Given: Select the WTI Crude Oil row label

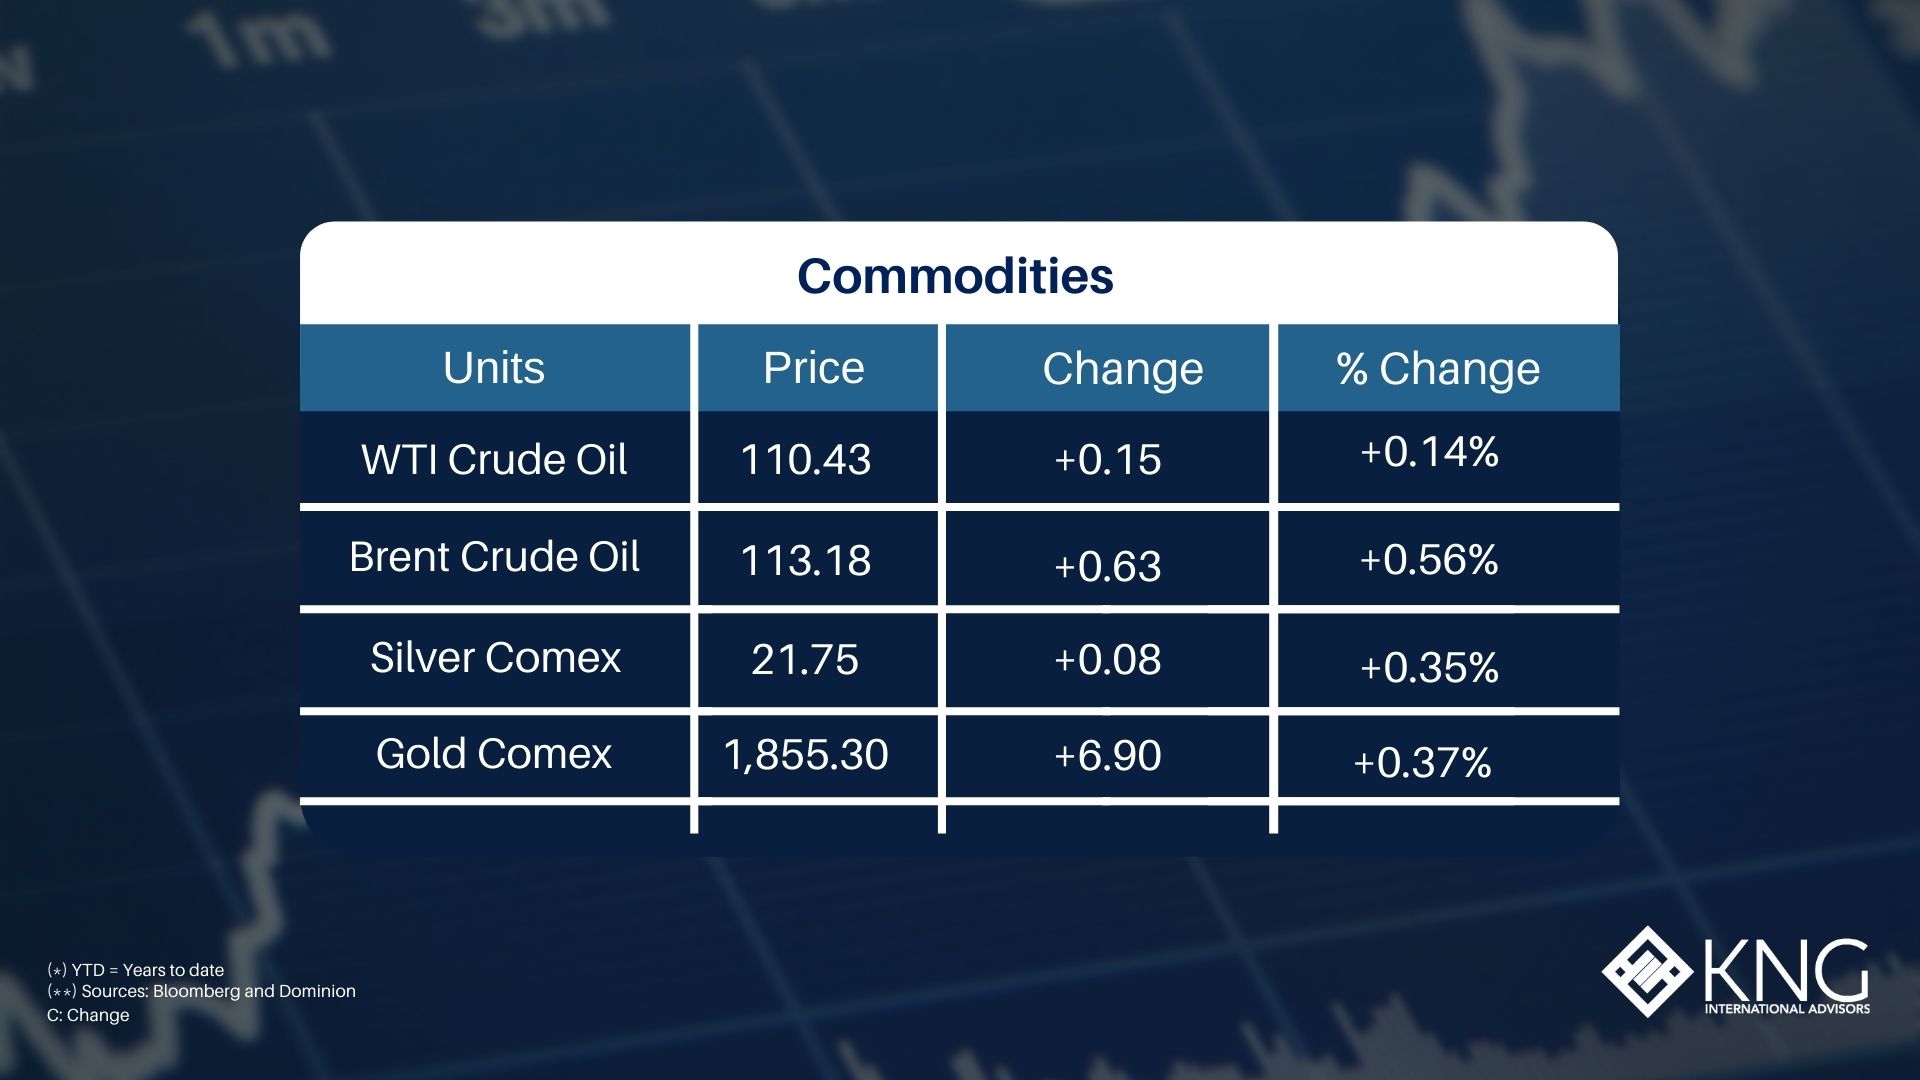Looking at the screenshot, I should pyautogui.click(x=494, y=460).
